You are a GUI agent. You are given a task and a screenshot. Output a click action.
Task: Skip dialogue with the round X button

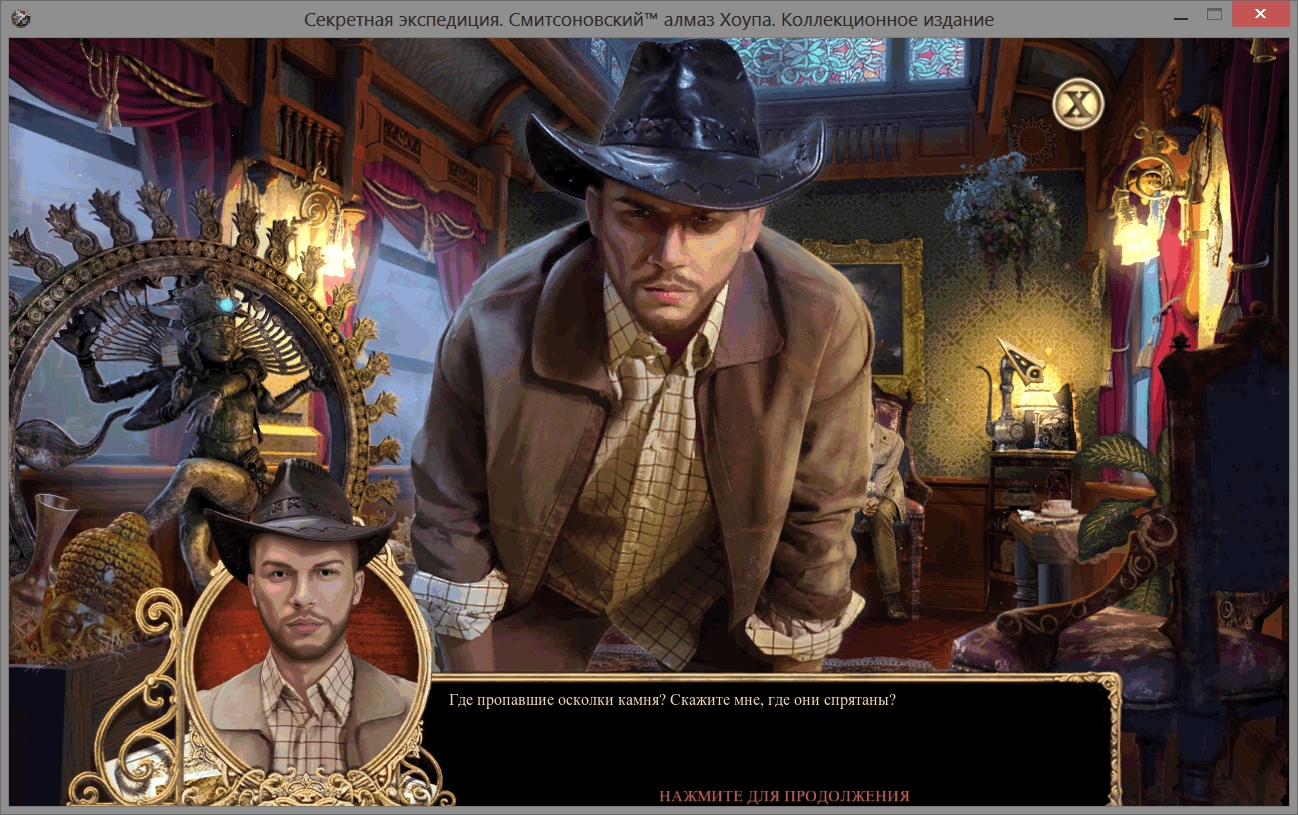point(1078,103)
